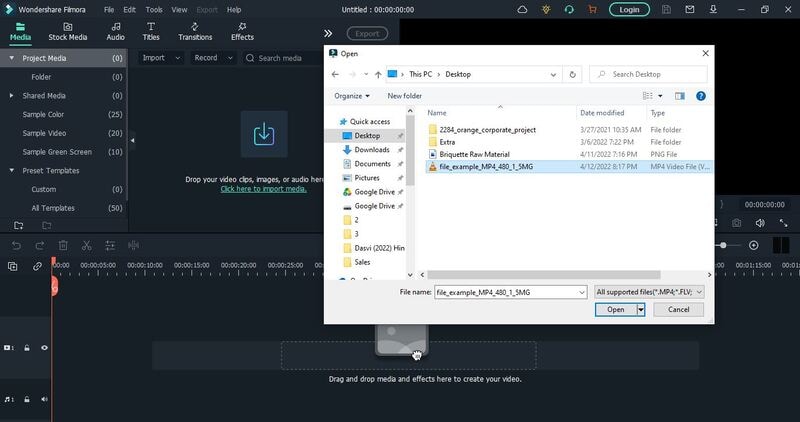Open the Help menu
Screen dimensions: 800x422
tap(234, 10)
